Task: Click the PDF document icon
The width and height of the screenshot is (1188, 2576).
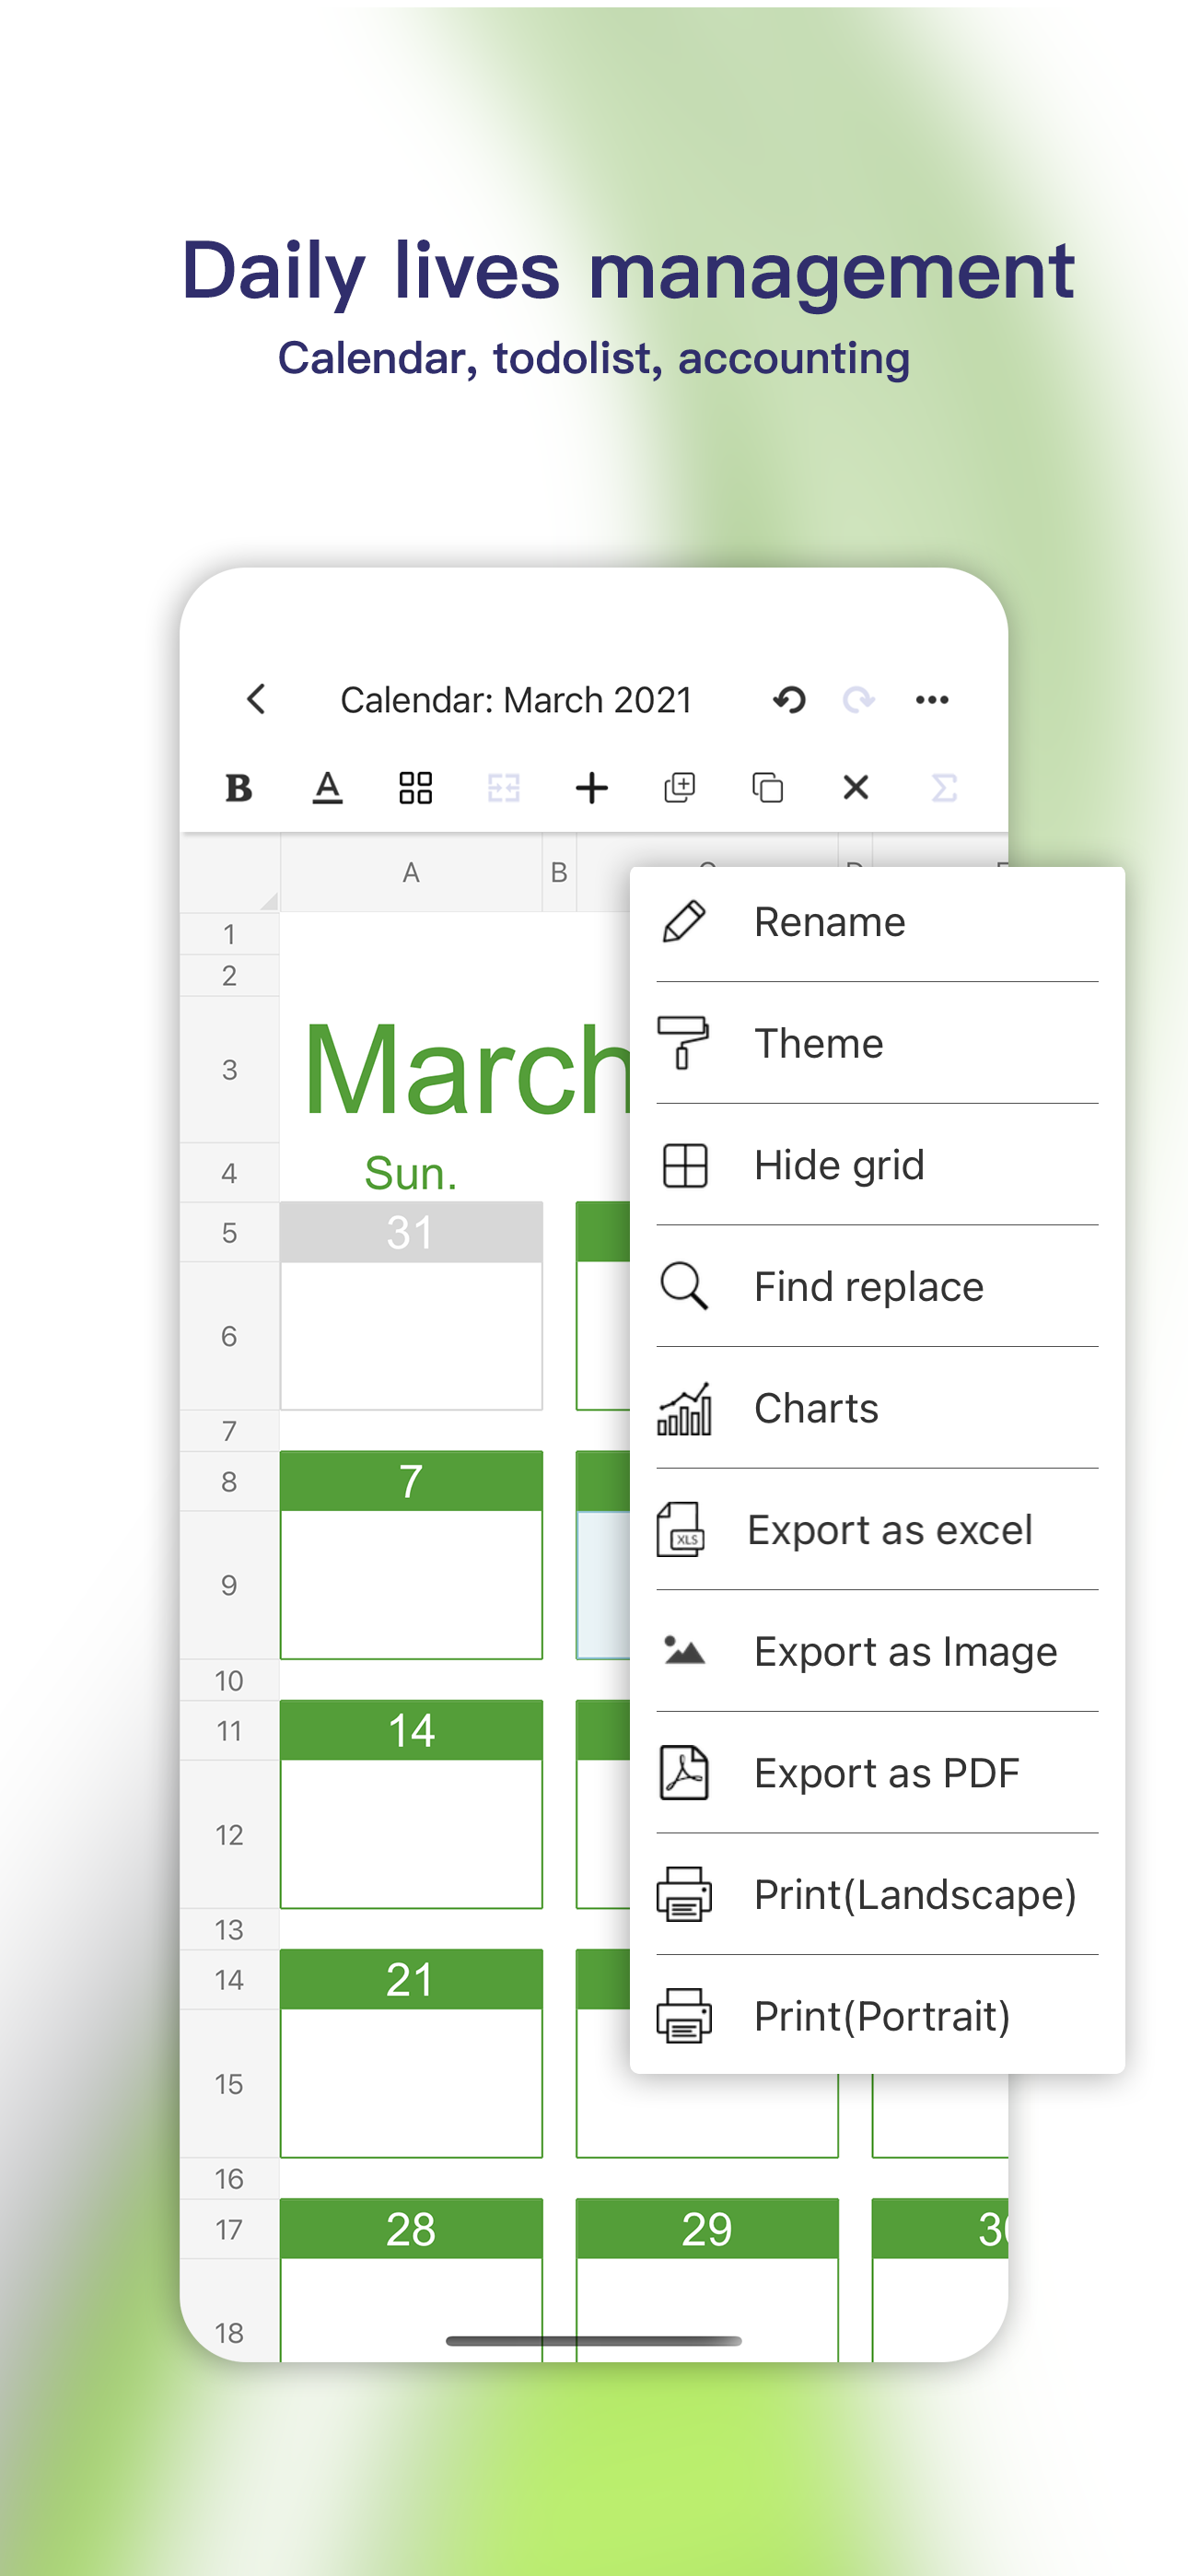Action: (x=684, y=1773)
